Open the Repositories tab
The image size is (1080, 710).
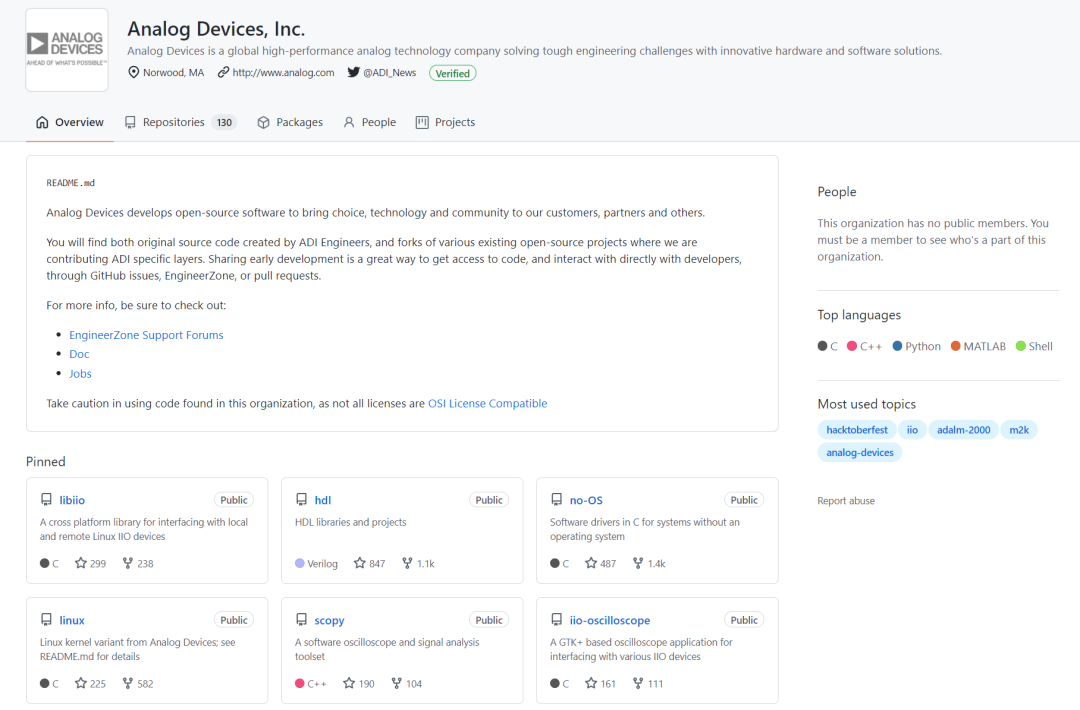(180, 122)
